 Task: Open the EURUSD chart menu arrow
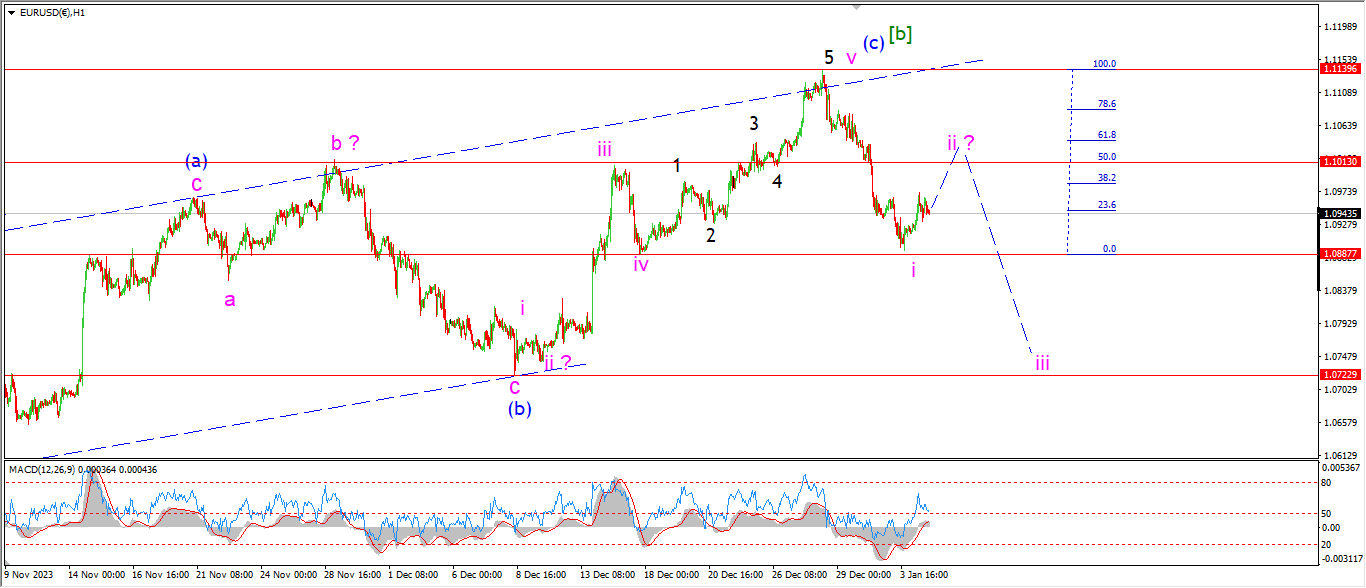(11, 13)
